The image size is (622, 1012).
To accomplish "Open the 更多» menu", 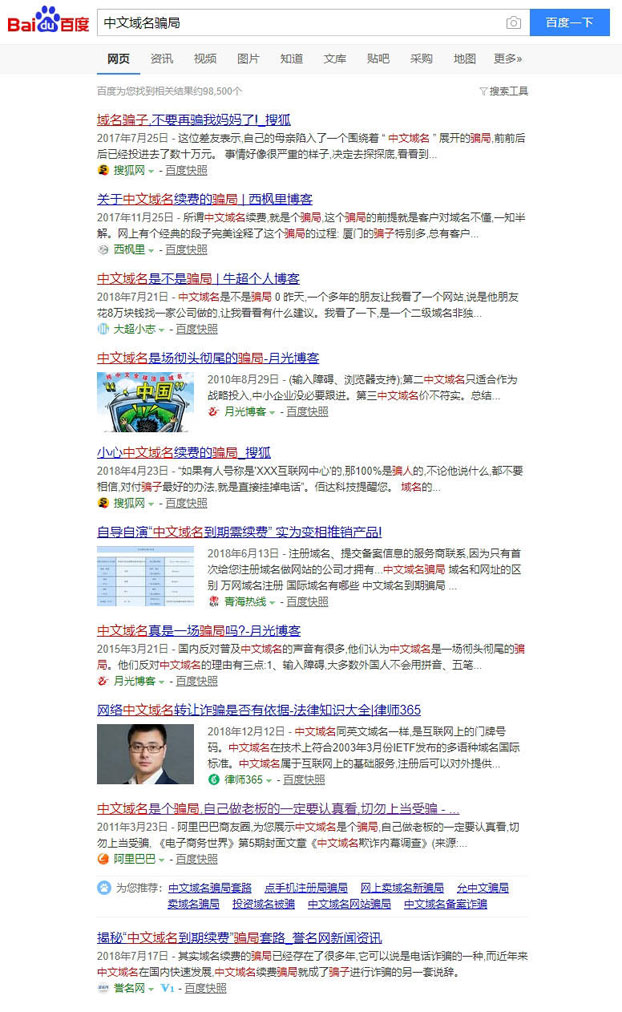I will [508, 59].
